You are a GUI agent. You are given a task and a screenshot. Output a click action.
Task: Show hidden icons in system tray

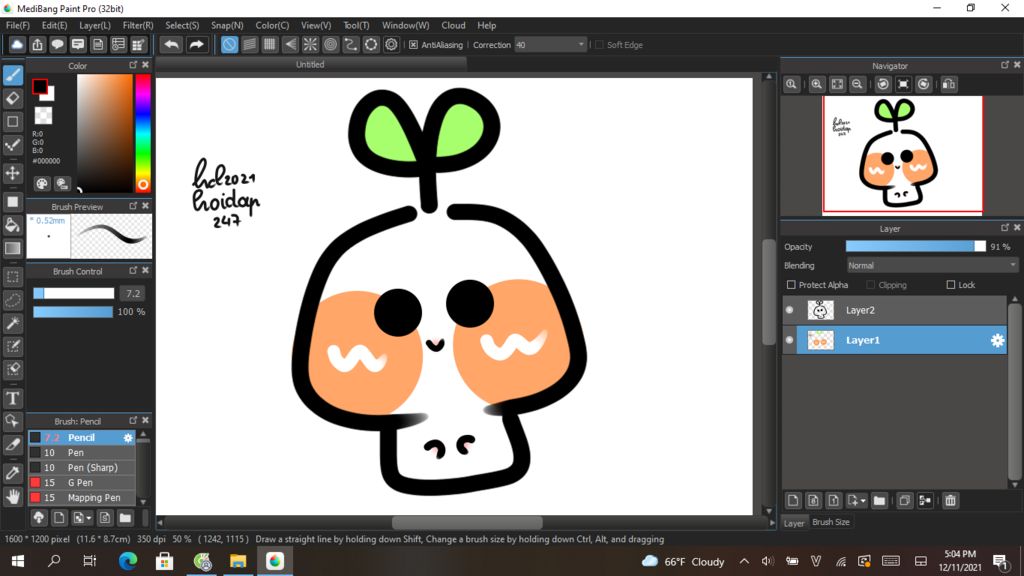[744, 561]
